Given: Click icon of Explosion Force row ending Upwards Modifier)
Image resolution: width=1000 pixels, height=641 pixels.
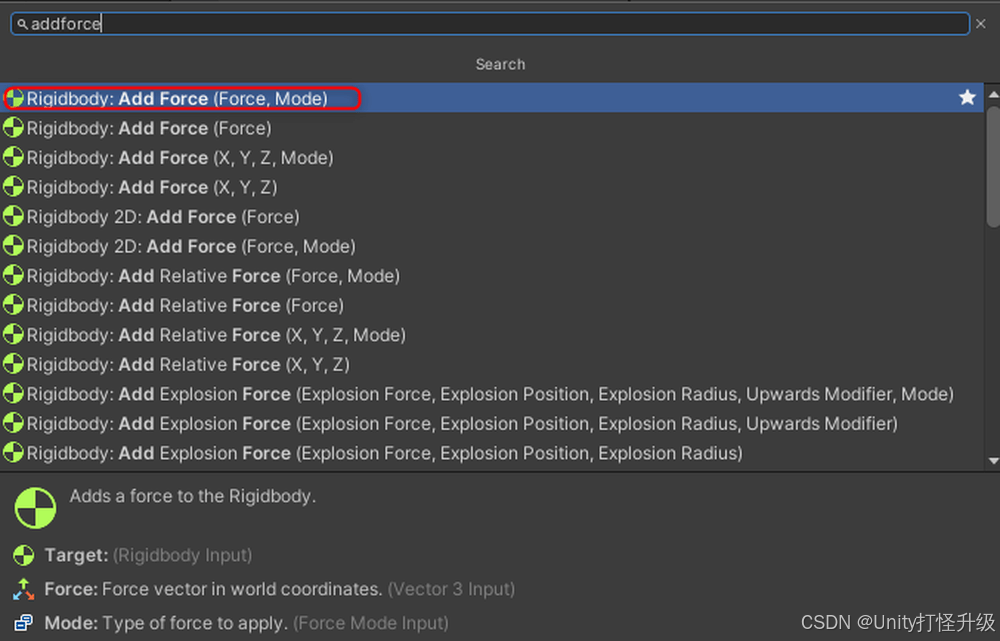Looking at the screenshot, I should (13, 423).
